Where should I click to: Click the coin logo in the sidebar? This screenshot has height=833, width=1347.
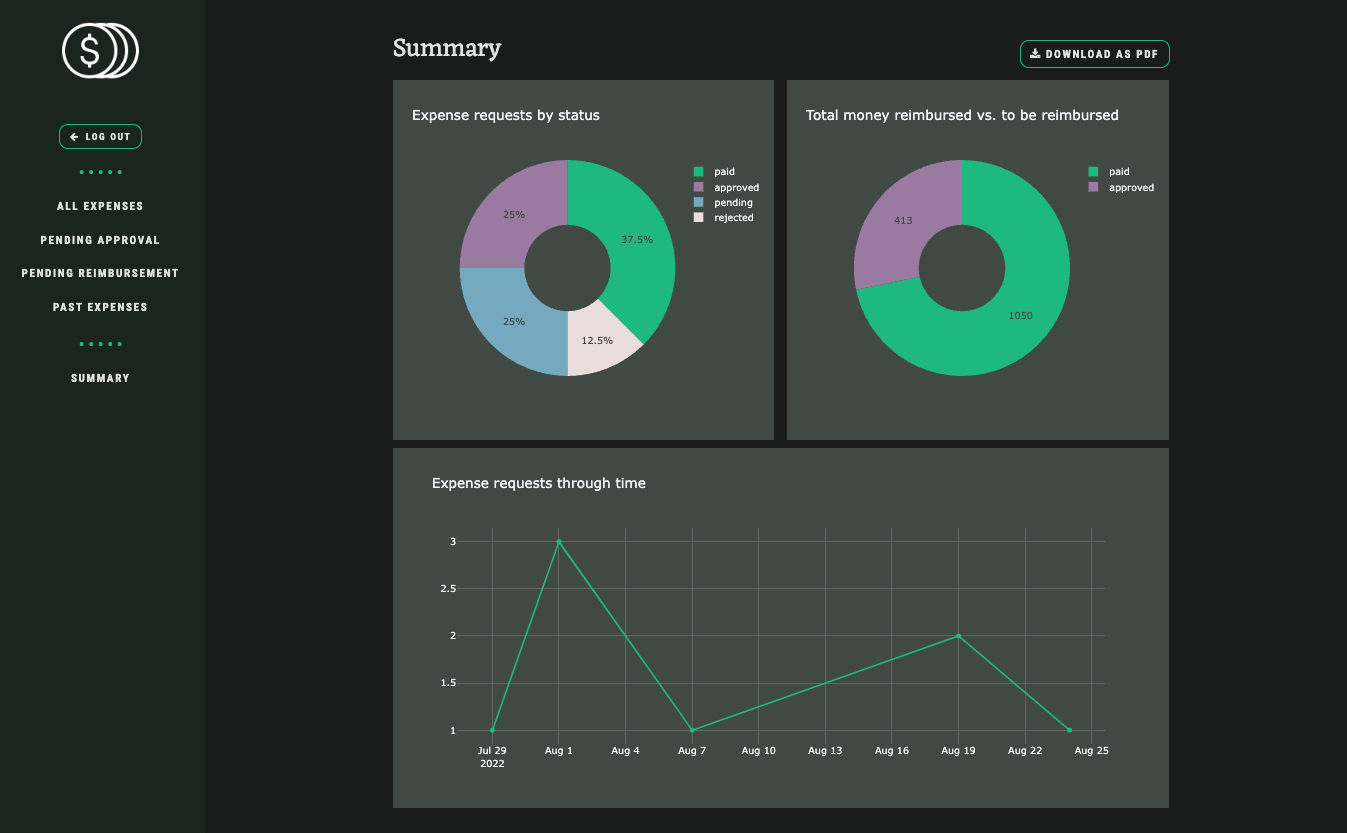pyautogui.click(x=100, y=50)
